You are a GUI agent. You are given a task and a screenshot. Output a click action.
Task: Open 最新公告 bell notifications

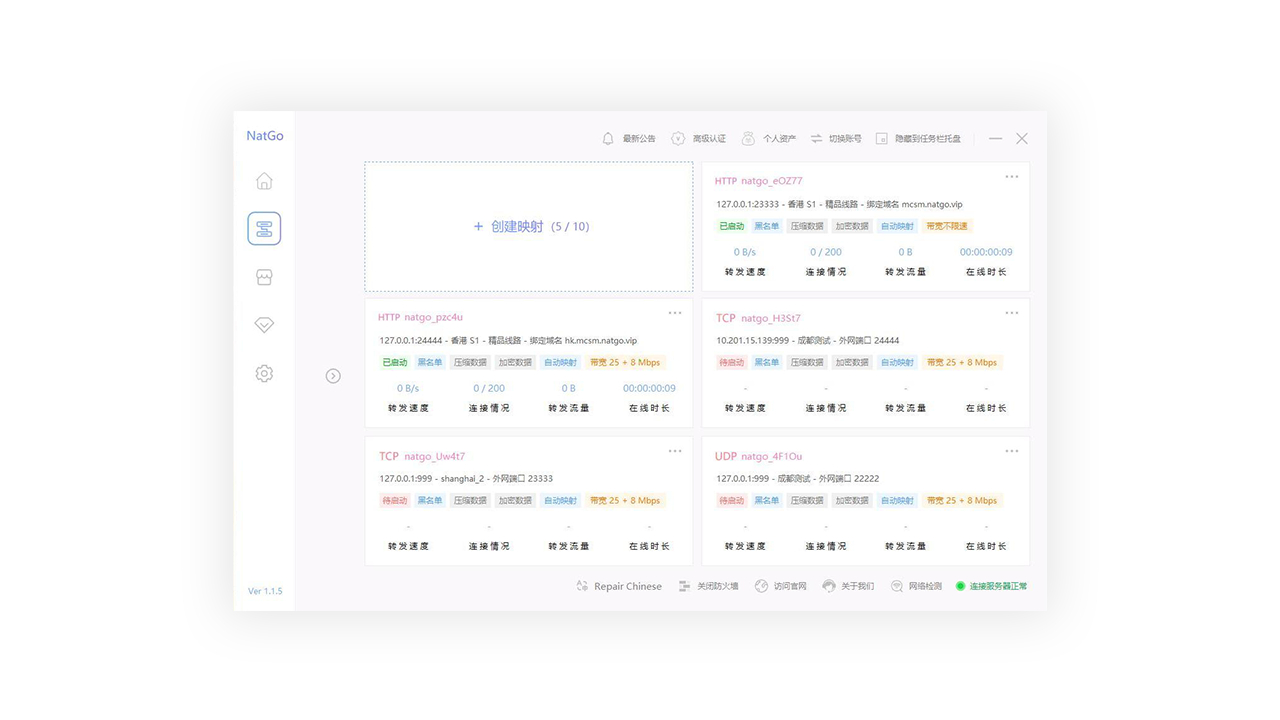(628, 139)
